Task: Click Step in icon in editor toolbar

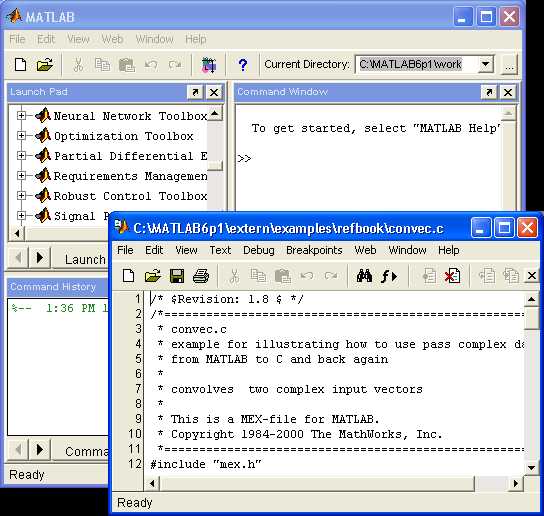Action: pyautogui.click(x=511, y=276)
